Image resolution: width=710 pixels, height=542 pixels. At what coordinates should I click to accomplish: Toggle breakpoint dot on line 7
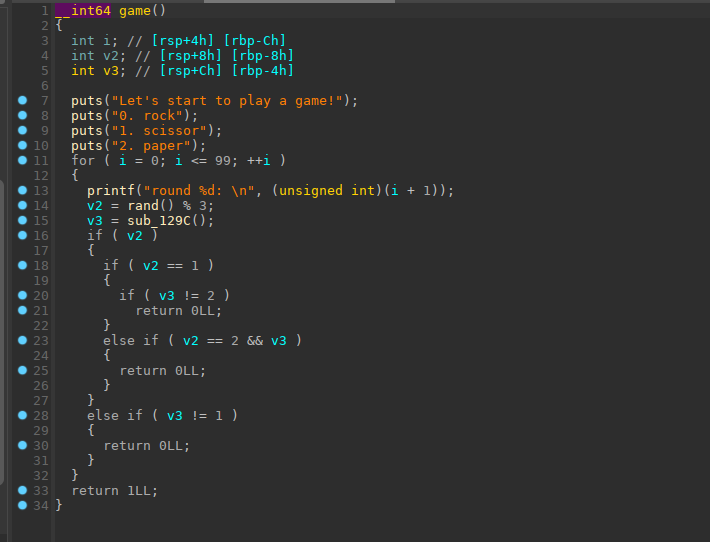pos(22,100)
